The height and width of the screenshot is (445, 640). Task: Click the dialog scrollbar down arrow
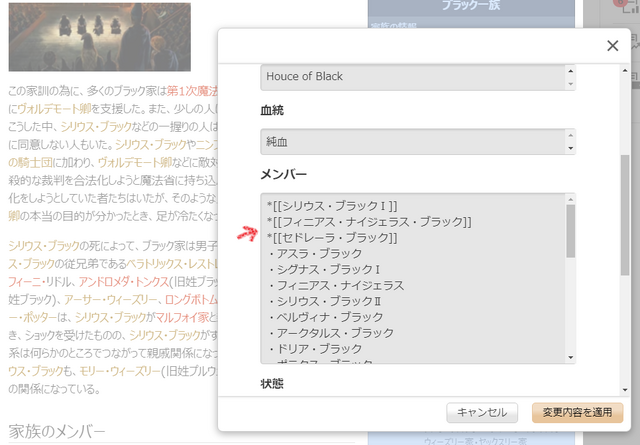pyautogui.click(x=625, y=390)
